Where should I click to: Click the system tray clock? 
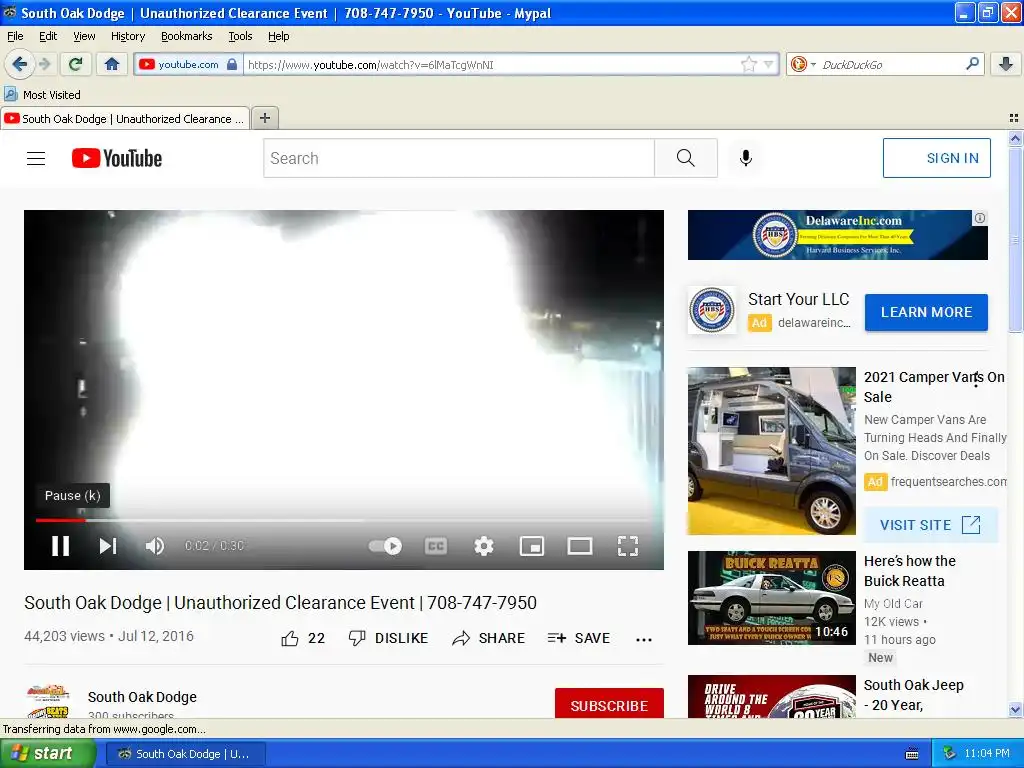(x=987, y=754)
